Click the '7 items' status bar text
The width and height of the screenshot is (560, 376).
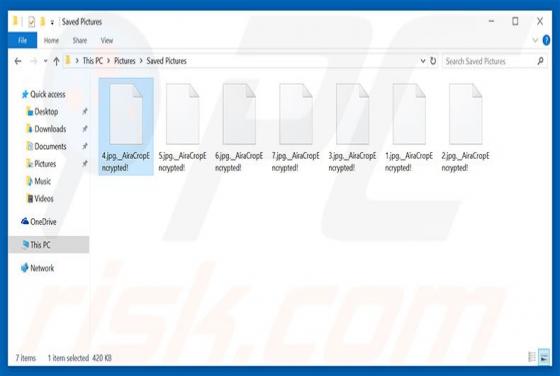coord(26,358)
